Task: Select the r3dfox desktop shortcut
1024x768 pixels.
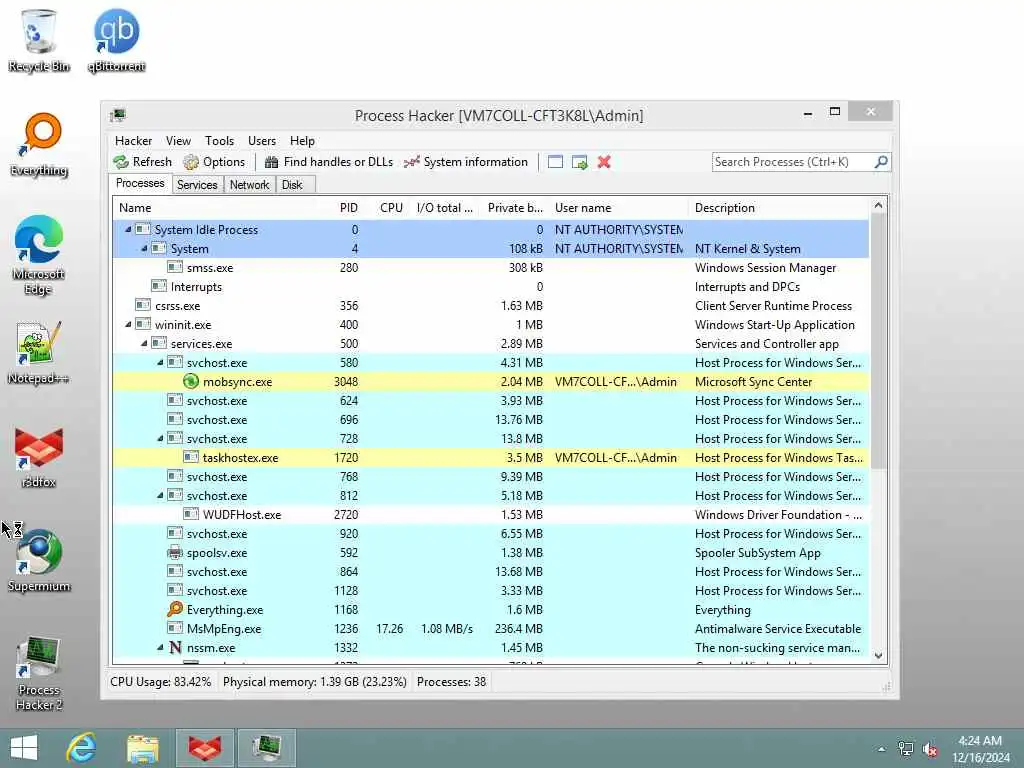Action: click(39, 456)
